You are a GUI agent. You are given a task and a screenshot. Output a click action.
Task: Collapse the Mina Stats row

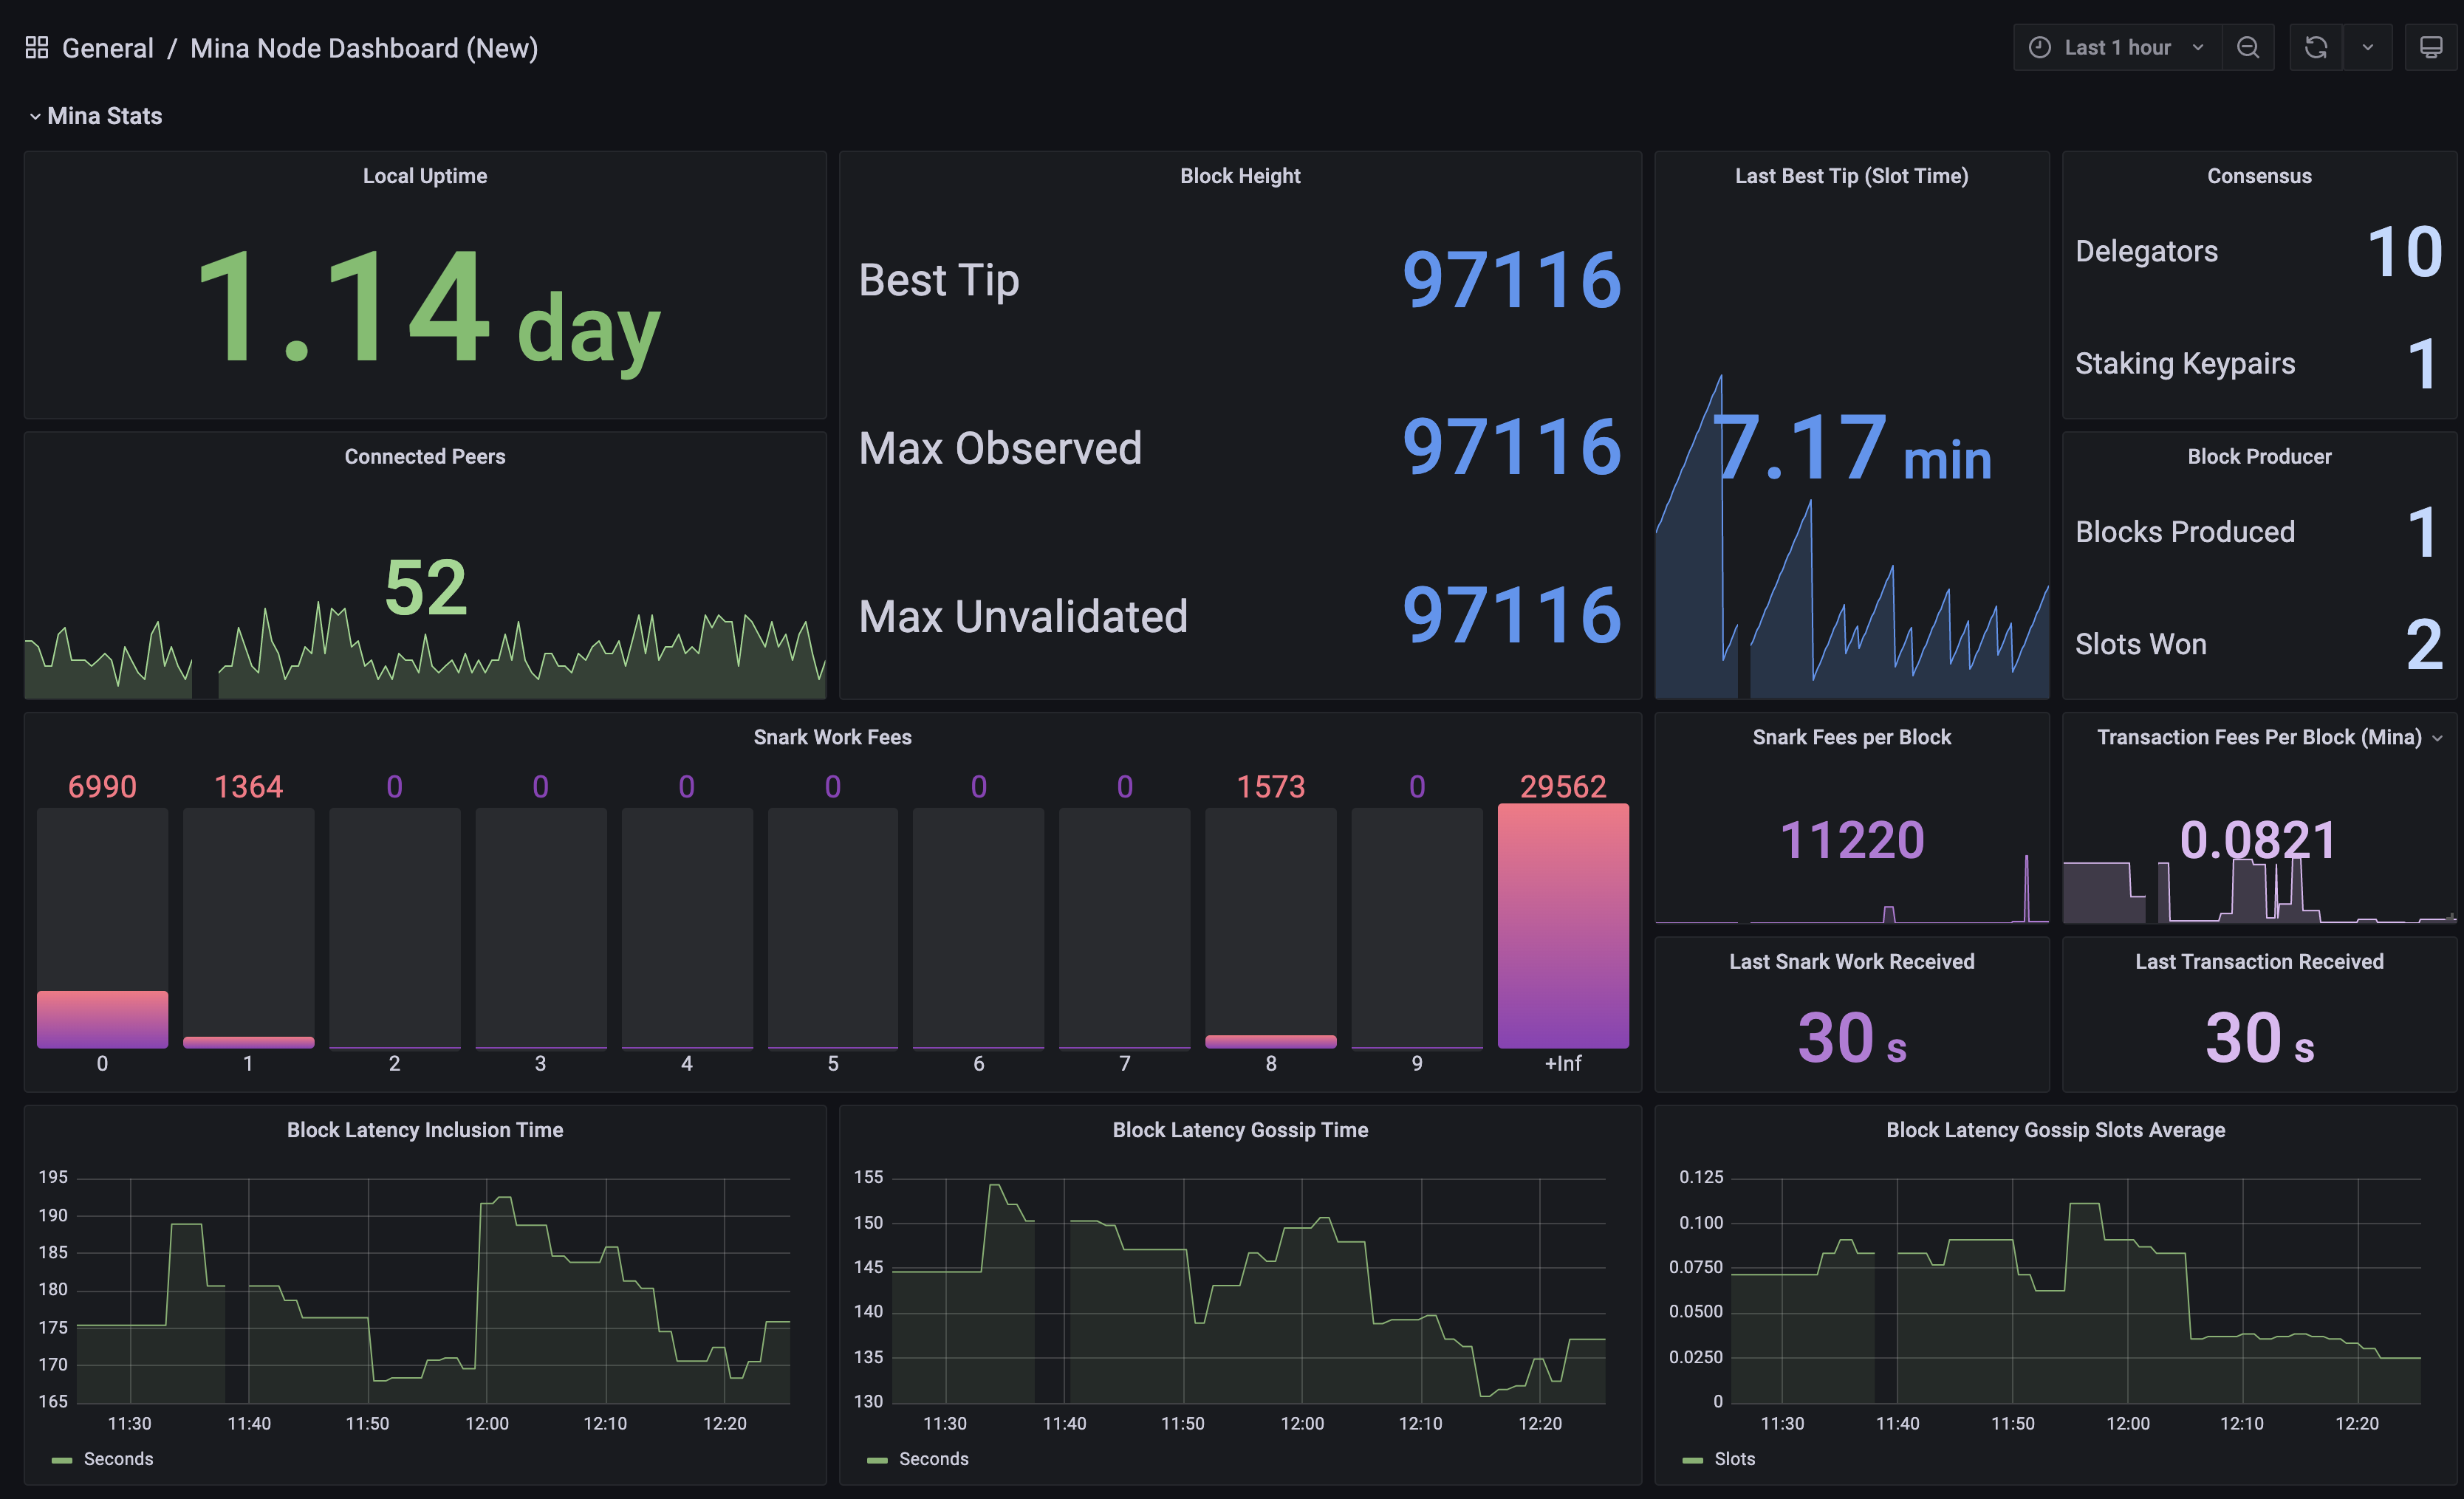(35, 116)
